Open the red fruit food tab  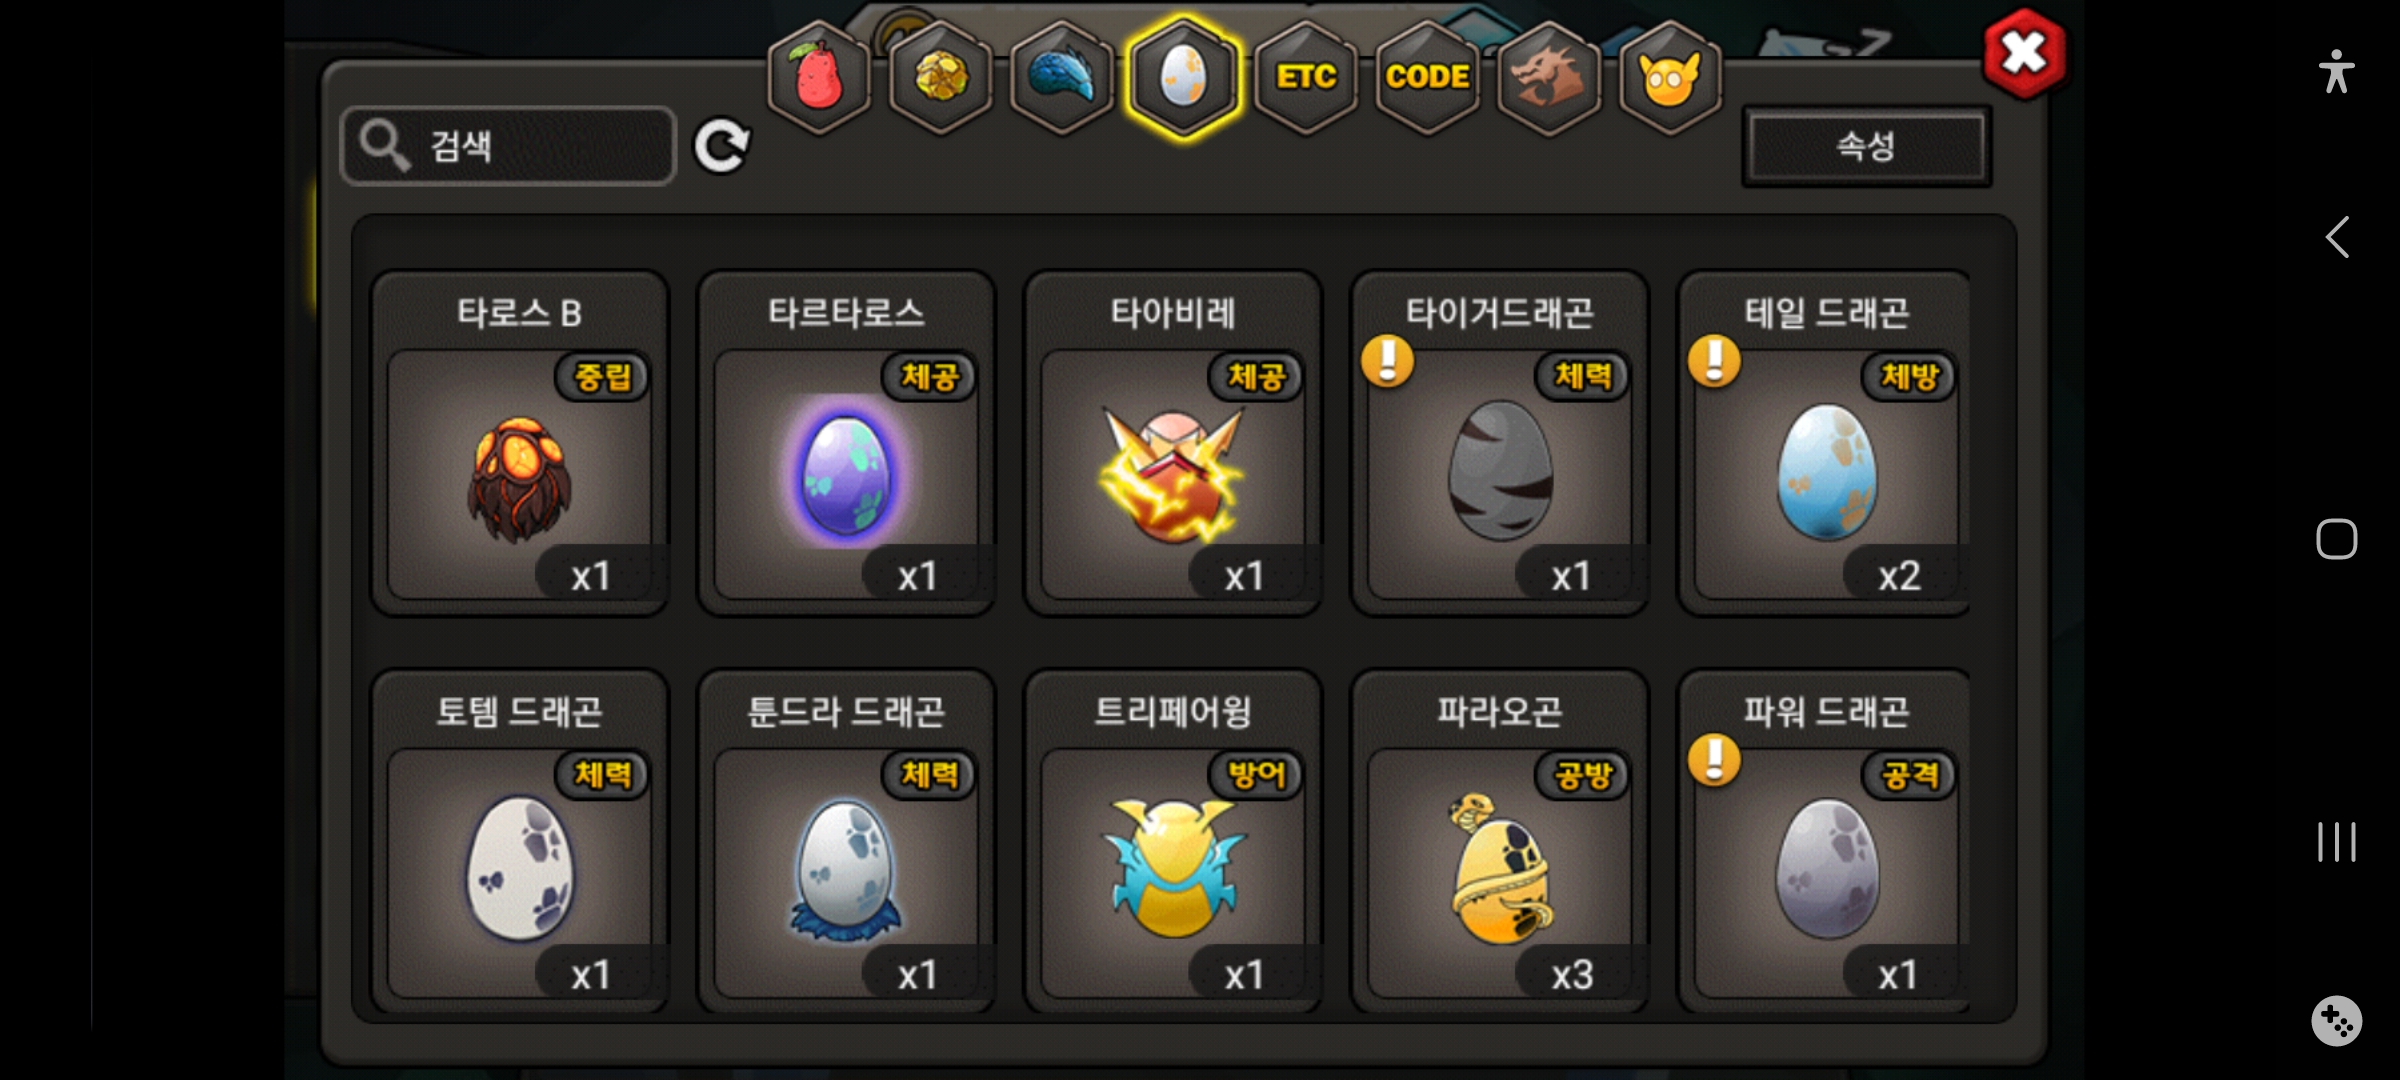coord(819,78)
